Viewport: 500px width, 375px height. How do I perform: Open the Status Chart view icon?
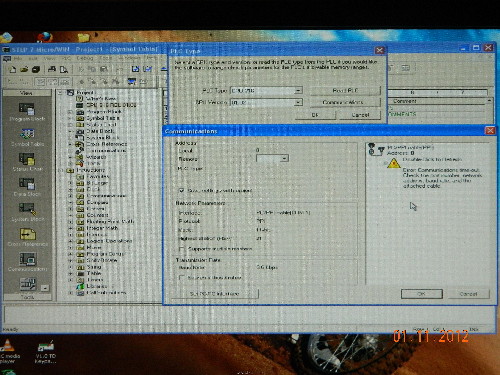[27, 159]
